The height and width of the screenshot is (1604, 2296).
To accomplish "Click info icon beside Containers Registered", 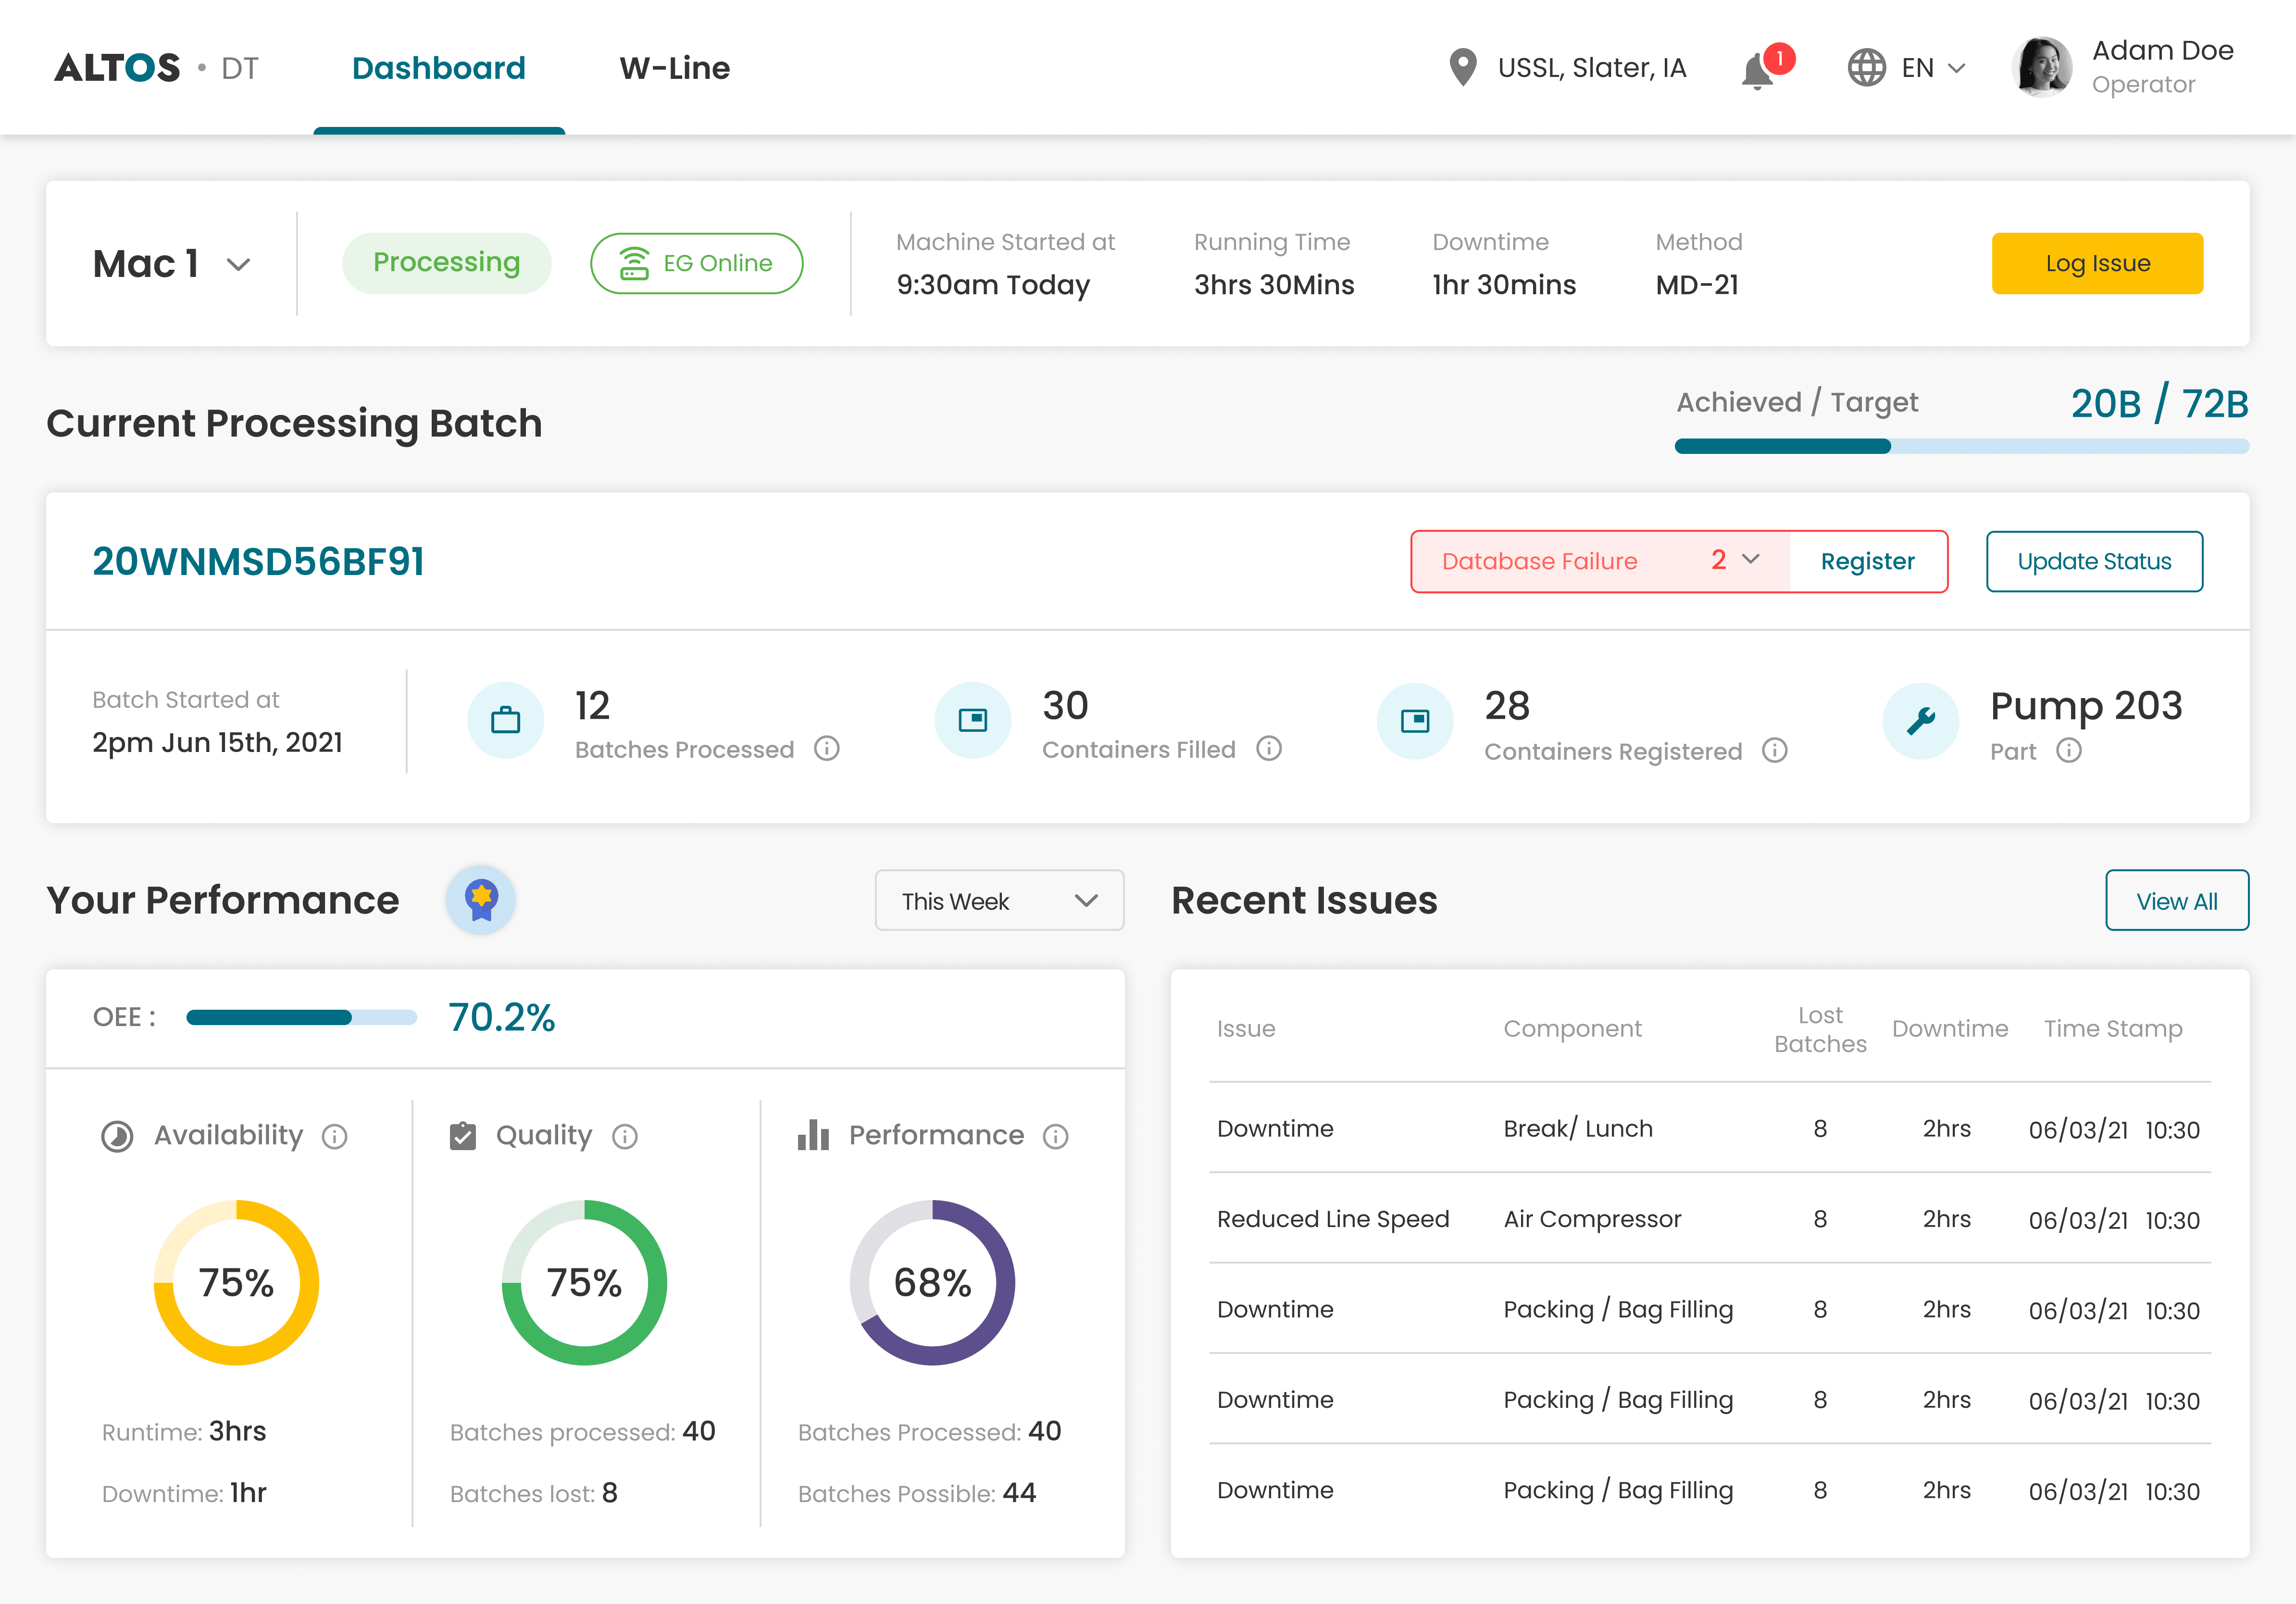I will 1775,751.
